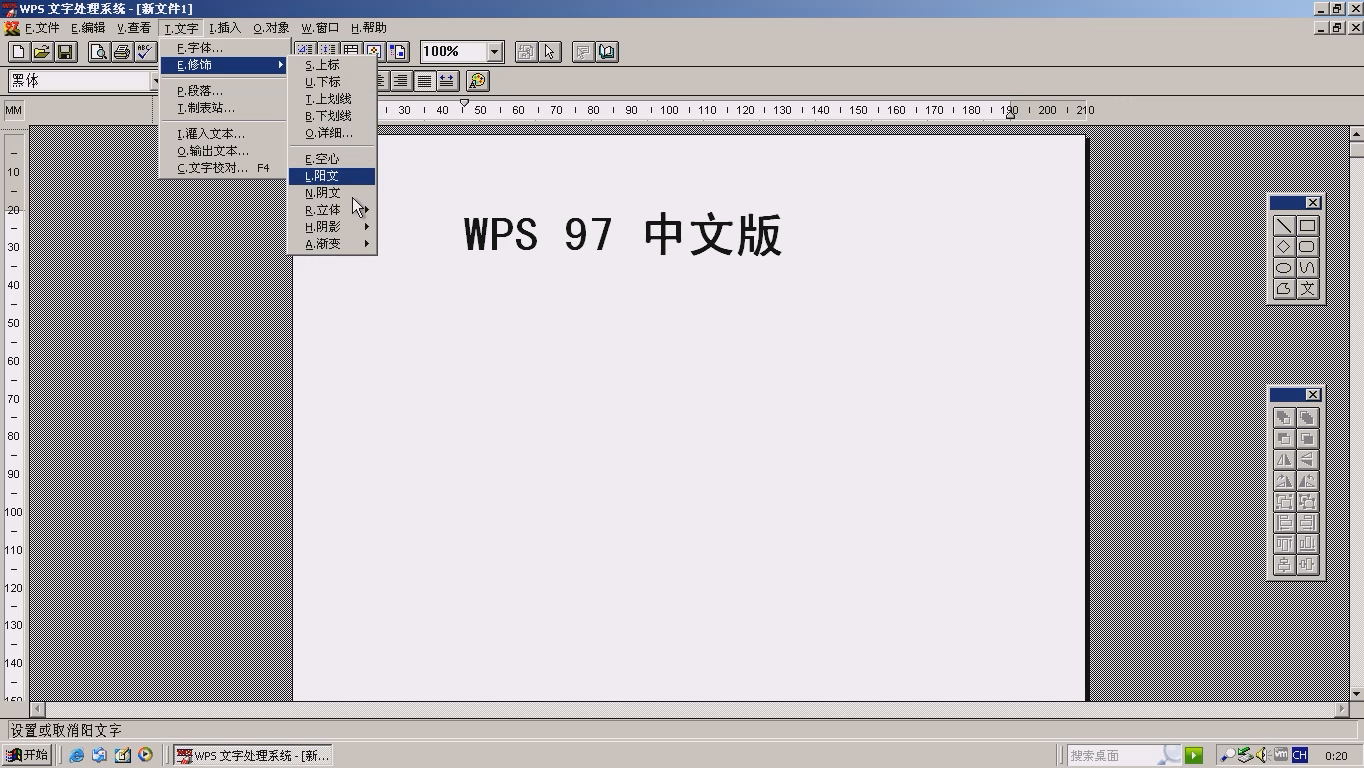The image size is (1364, 768).
Task: Click the horizontal scrollbar right arrow
Action: pyautogui.click(x=1341, y=709)
